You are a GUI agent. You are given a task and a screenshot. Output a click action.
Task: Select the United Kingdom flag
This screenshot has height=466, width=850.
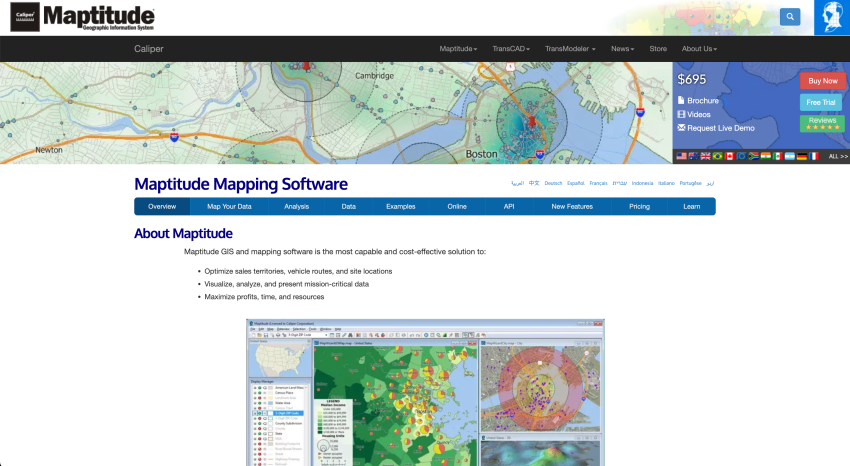[705, 156]
